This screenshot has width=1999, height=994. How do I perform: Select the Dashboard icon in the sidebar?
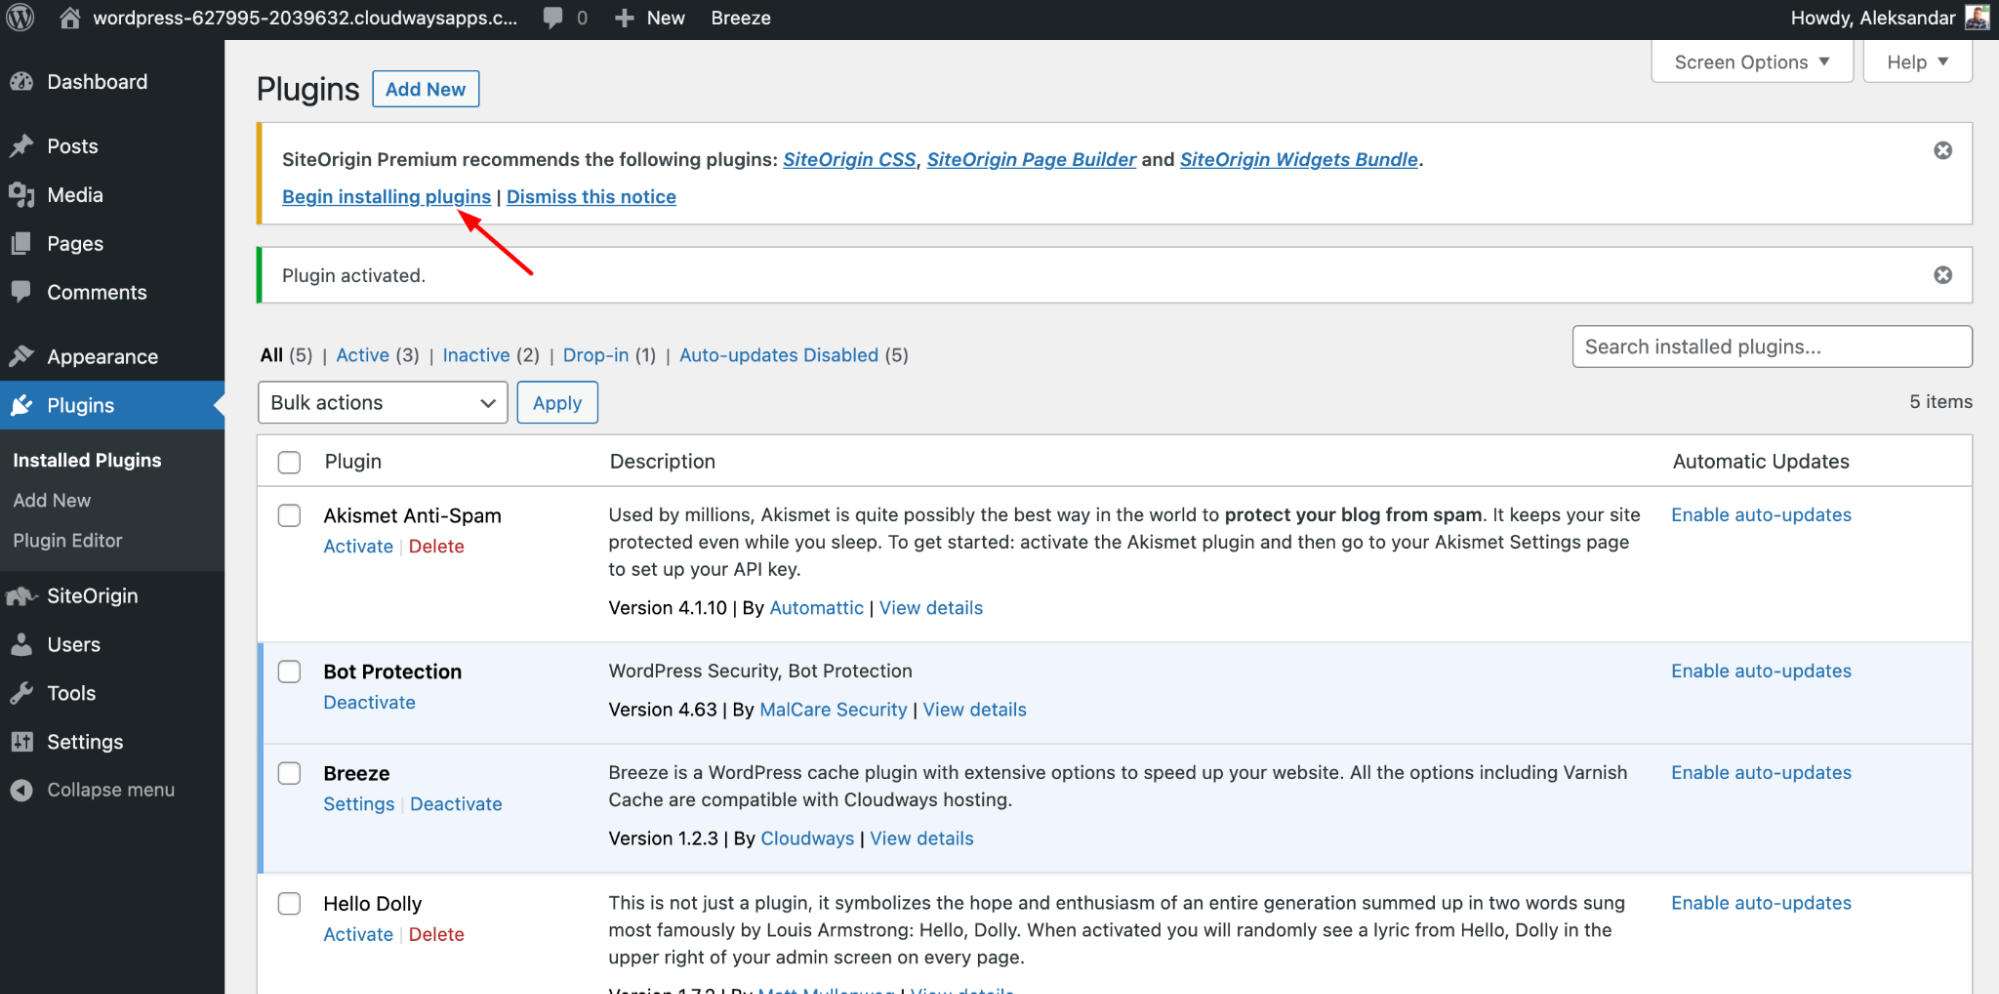click(x=21, y=81)
